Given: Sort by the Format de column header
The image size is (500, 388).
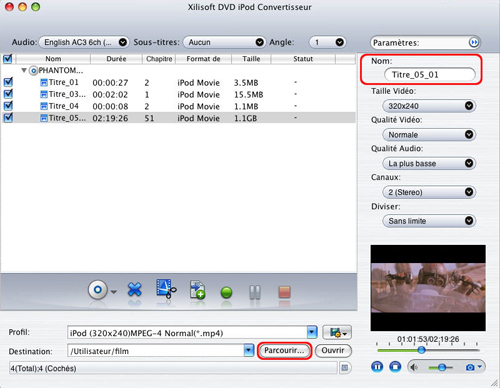Looking at the screenshot, I should coord(203,59).
